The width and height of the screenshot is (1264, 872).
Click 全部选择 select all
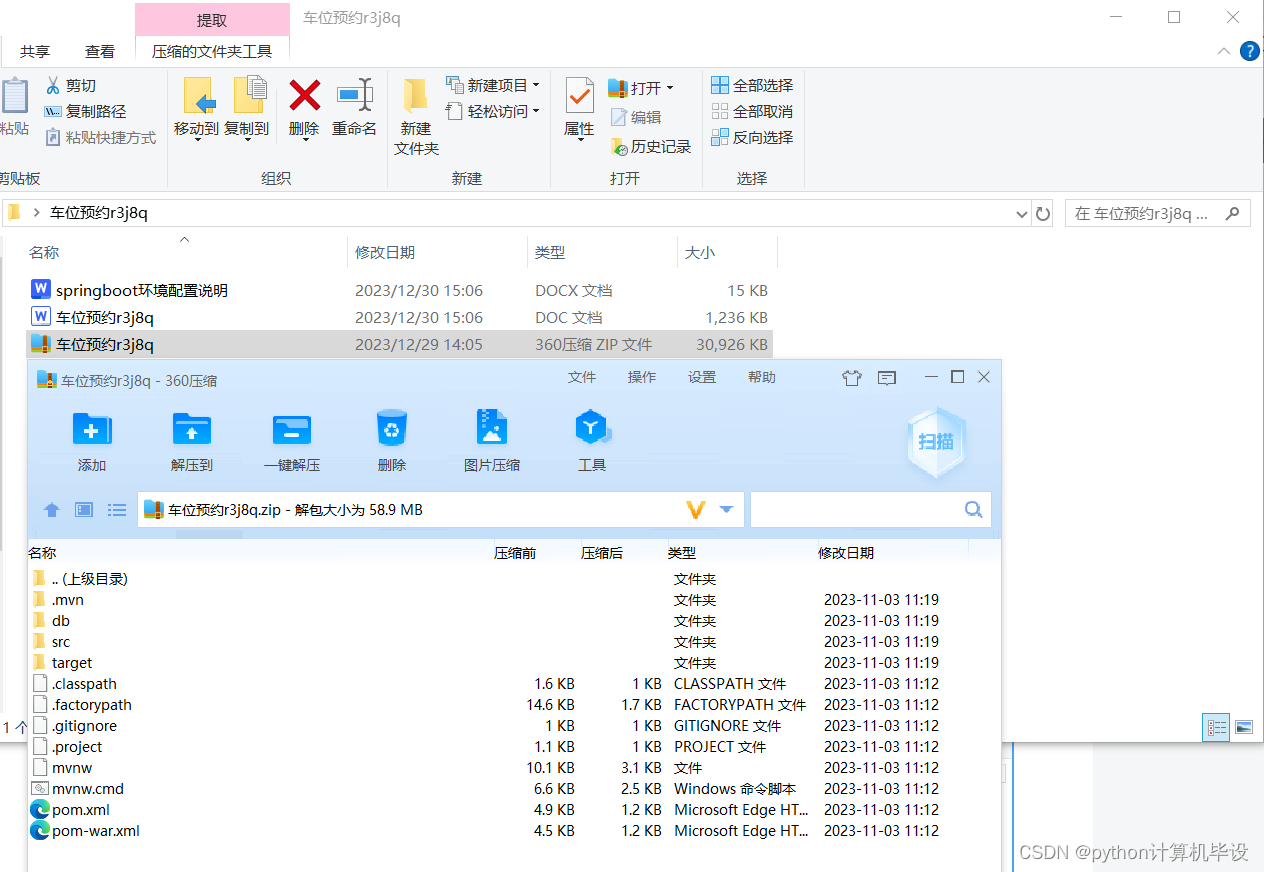pyautogui.click(x=752, y=86)
